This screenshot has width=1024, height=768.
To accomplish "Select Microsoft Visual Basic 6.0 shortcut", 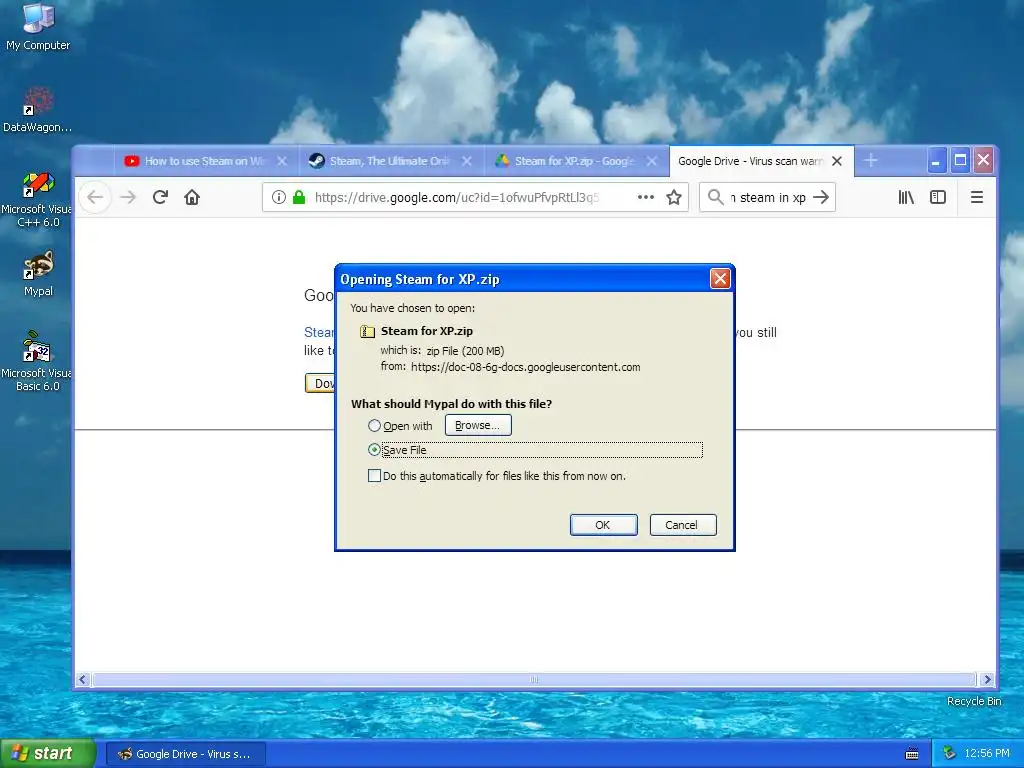I will (x=38, y=361).
